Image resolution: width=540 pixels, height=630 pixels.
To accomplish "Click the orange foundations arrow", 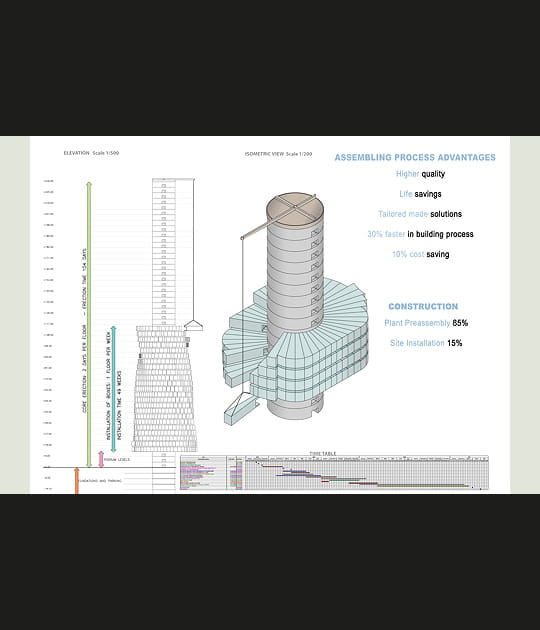I will (77, 480).
